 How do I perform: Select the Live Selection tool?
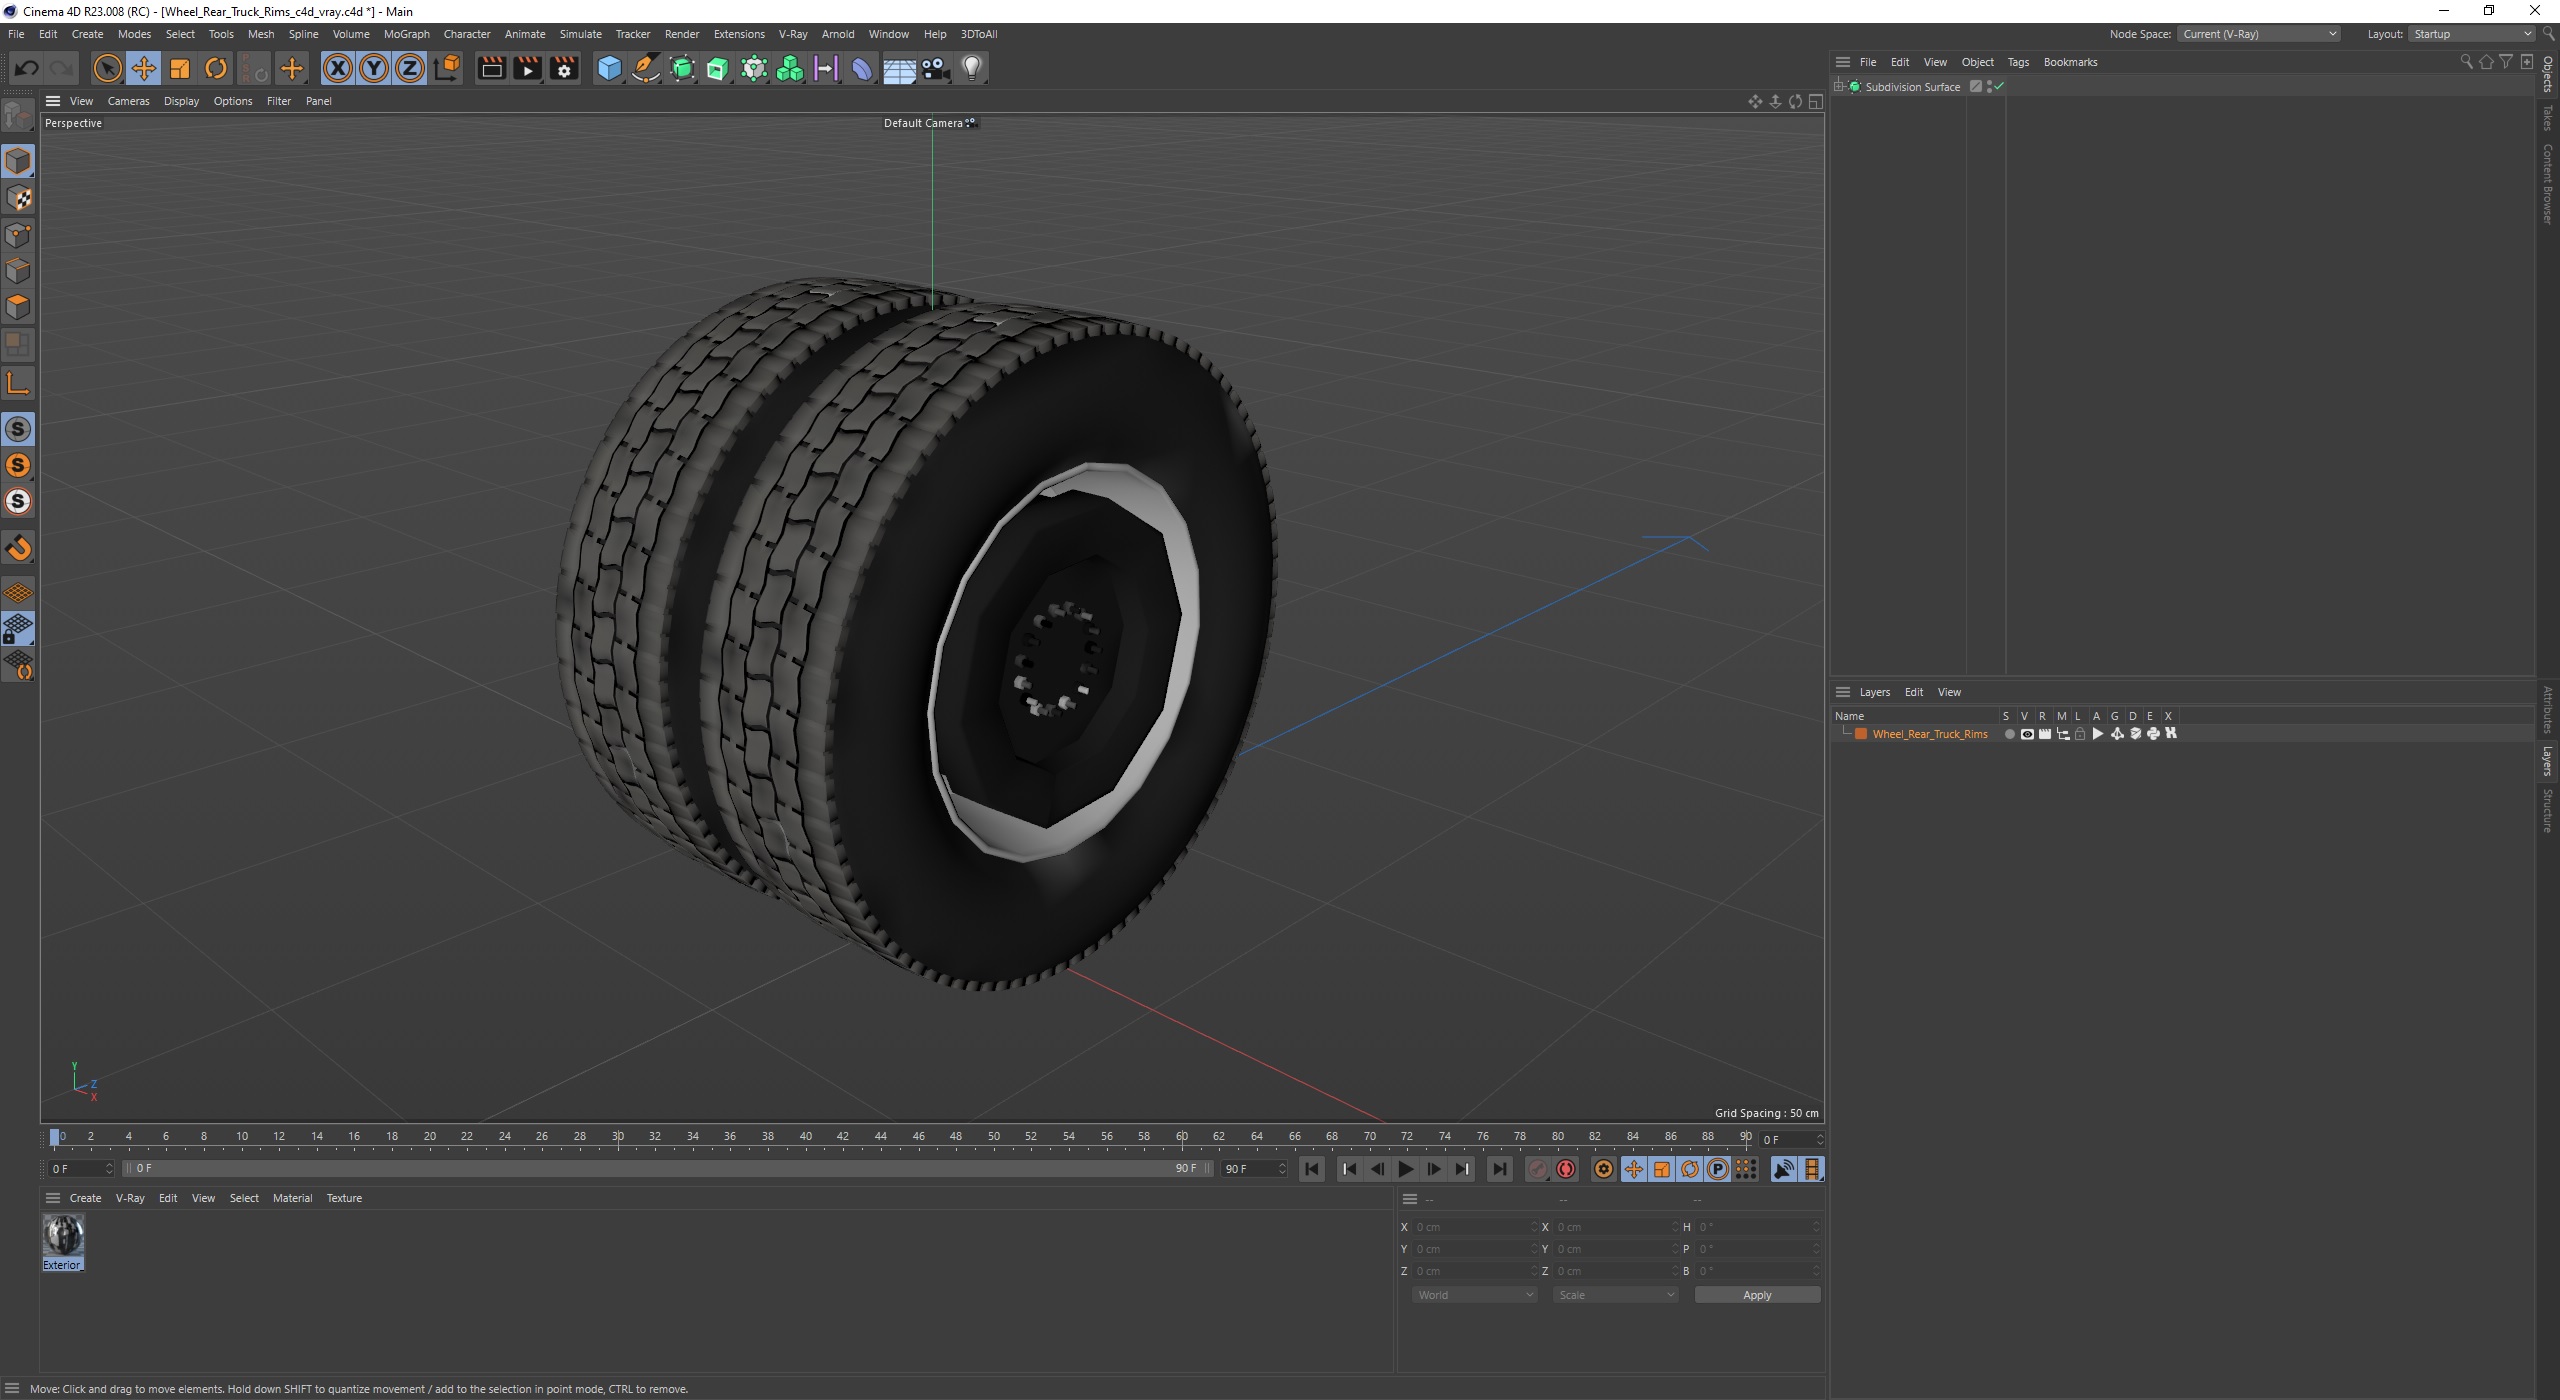pos(107,68)
